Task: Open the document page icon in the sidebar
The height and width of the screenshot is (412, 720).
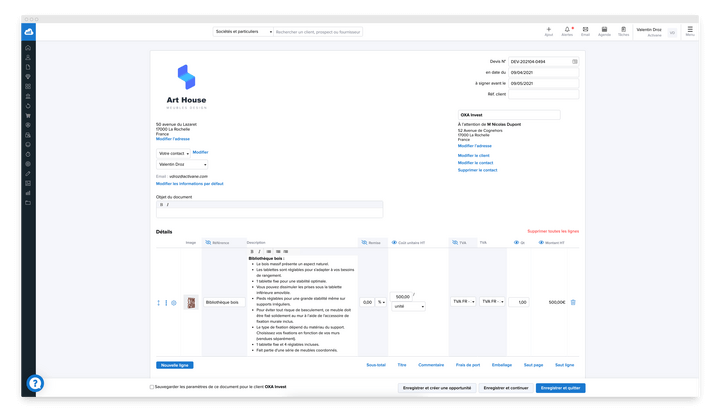Action: [x=28, y=67]
